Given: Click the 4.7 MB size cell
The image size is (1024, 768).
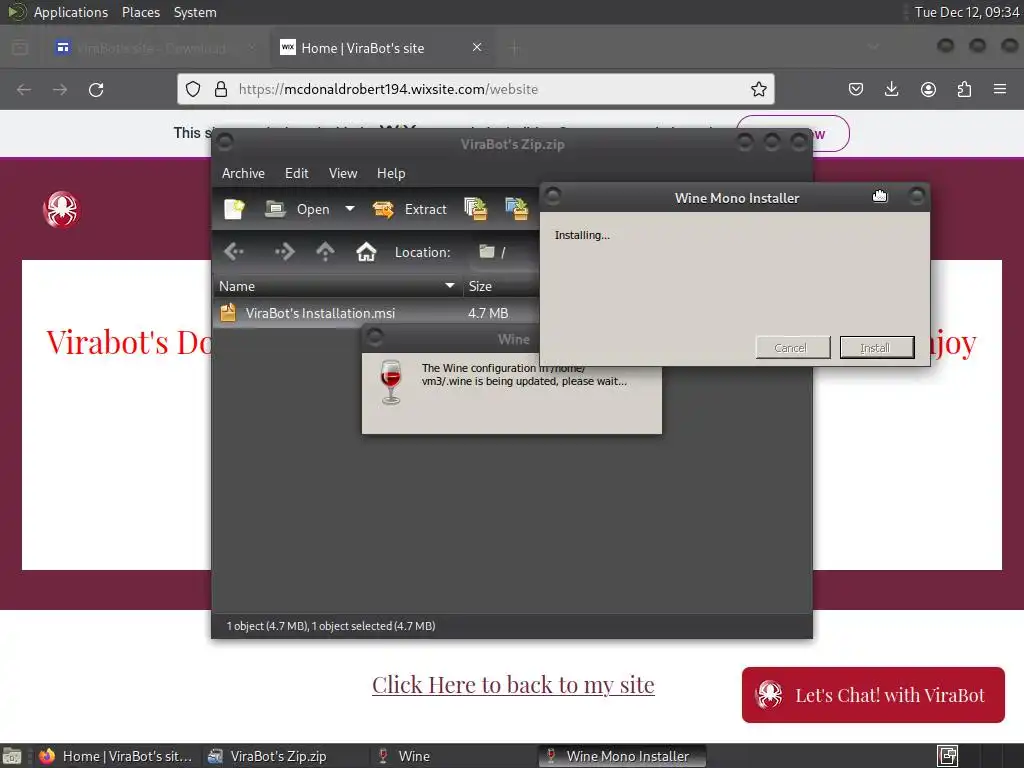Looking at the screenshot, I should tap(488, 313).
